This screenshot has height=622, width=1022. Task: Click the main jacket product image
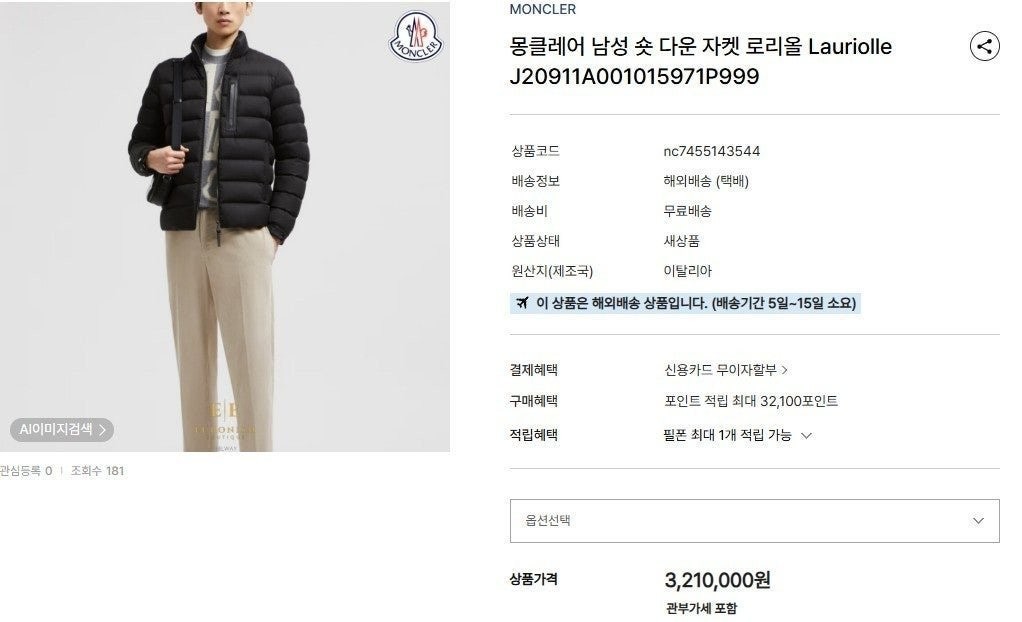[x=225, y=226]
